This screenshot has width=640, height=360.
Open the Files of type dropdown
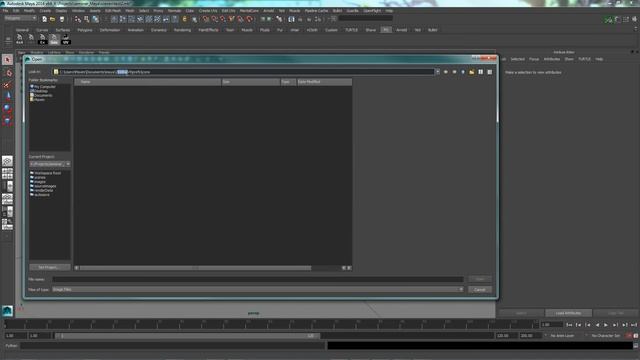(x=258, y=289)
